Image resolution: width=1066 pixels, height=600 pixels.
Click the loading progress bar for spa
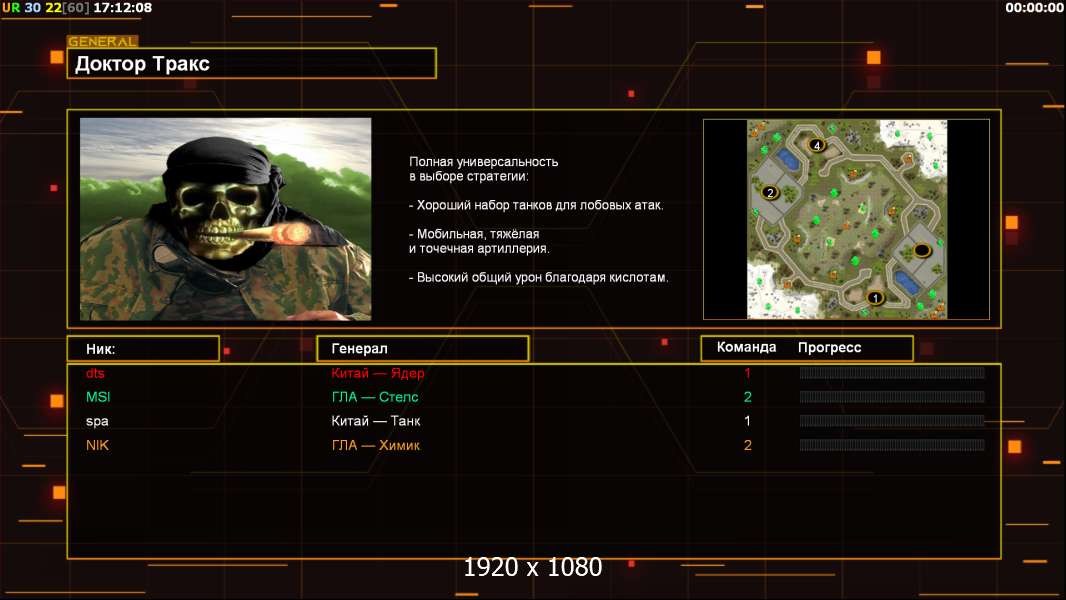pyautogui.click(x=892, y=421)
